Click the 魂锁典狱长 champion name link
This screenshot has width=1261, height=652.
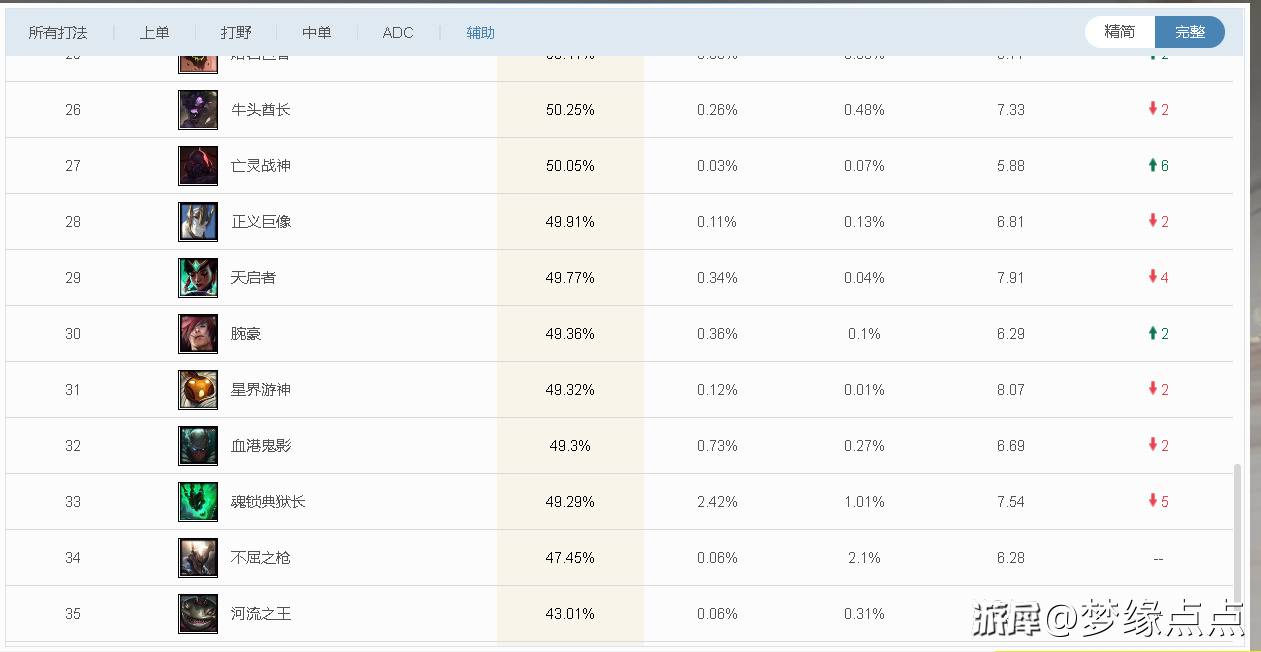click(x=268, y=502)
